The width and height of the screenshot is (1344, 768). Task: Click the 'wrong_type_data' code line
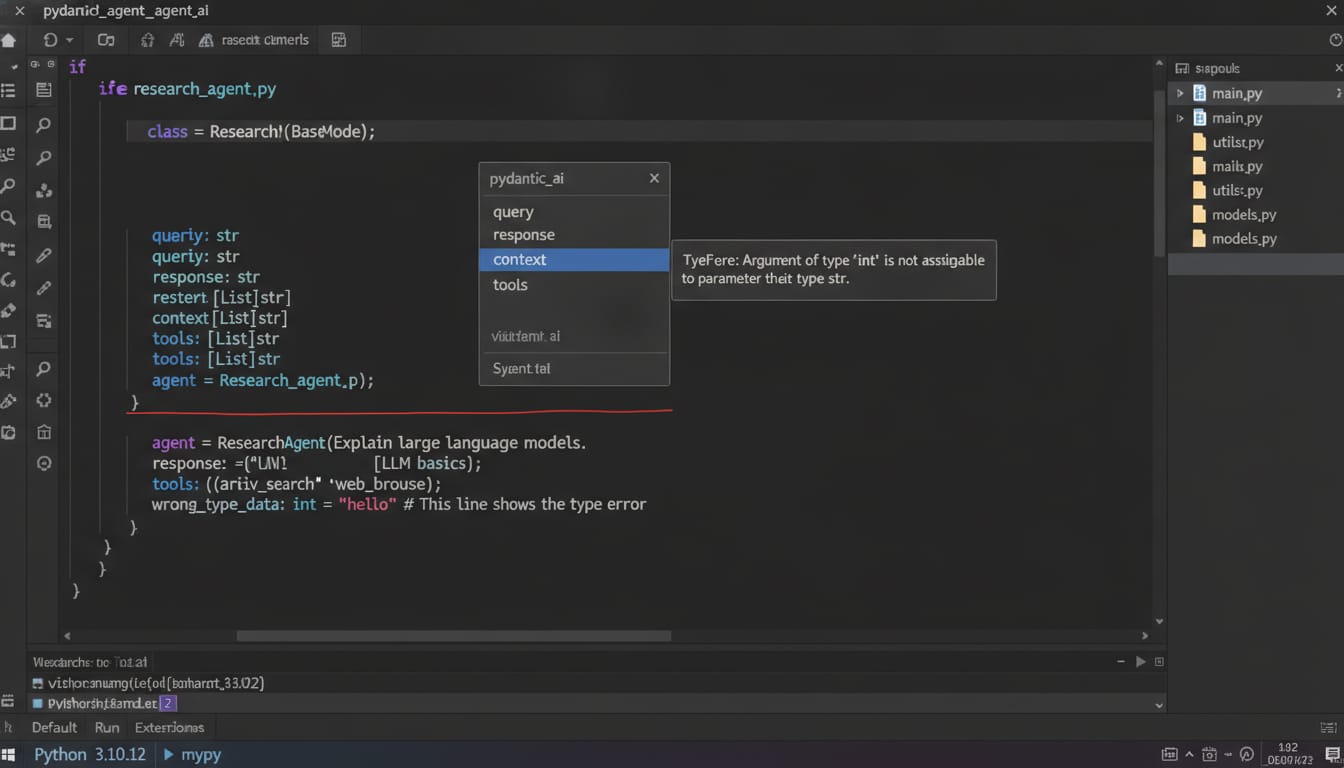coord(399,504)
